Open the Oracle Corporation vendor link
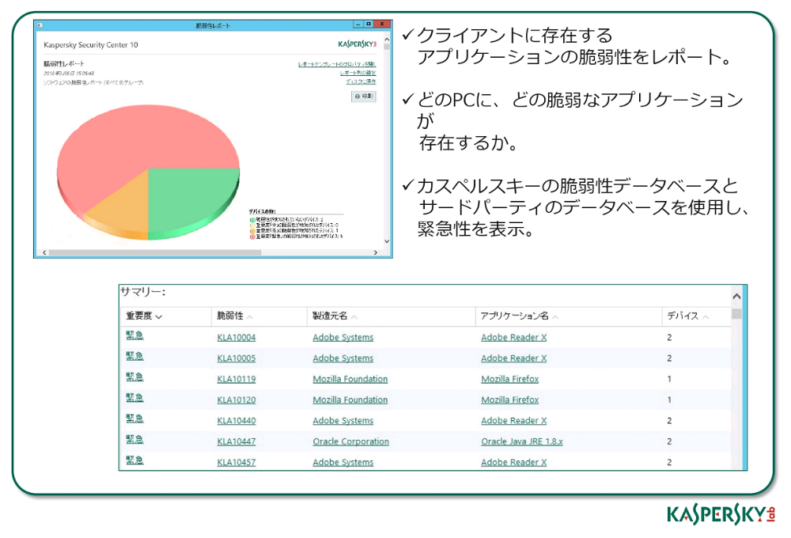The image size is (791, 538). click(x=351, y=441)
